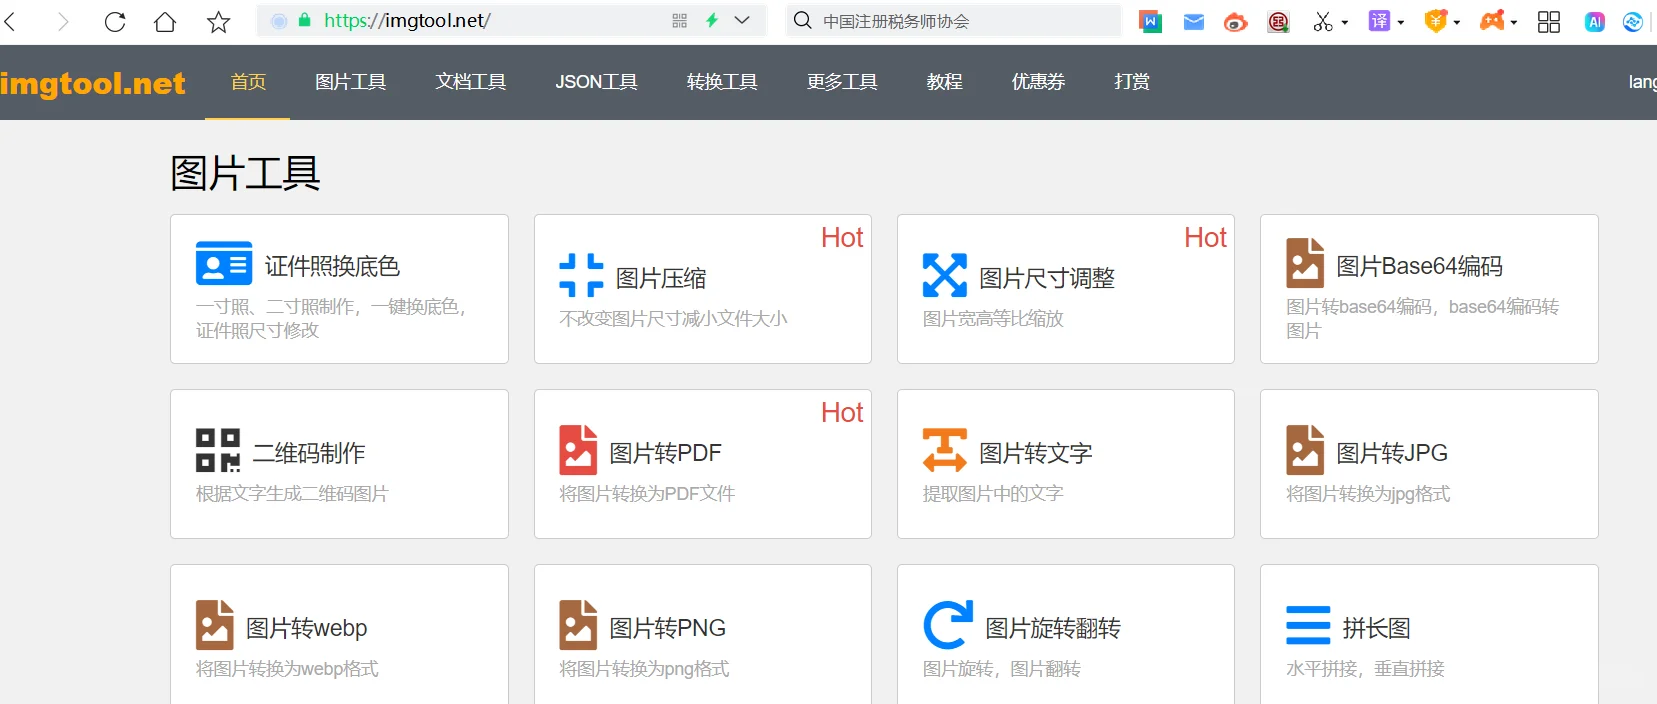Open the 图片转PDF tool link
This screenshot has height=704, width=1657.
(x=665, y=453)
